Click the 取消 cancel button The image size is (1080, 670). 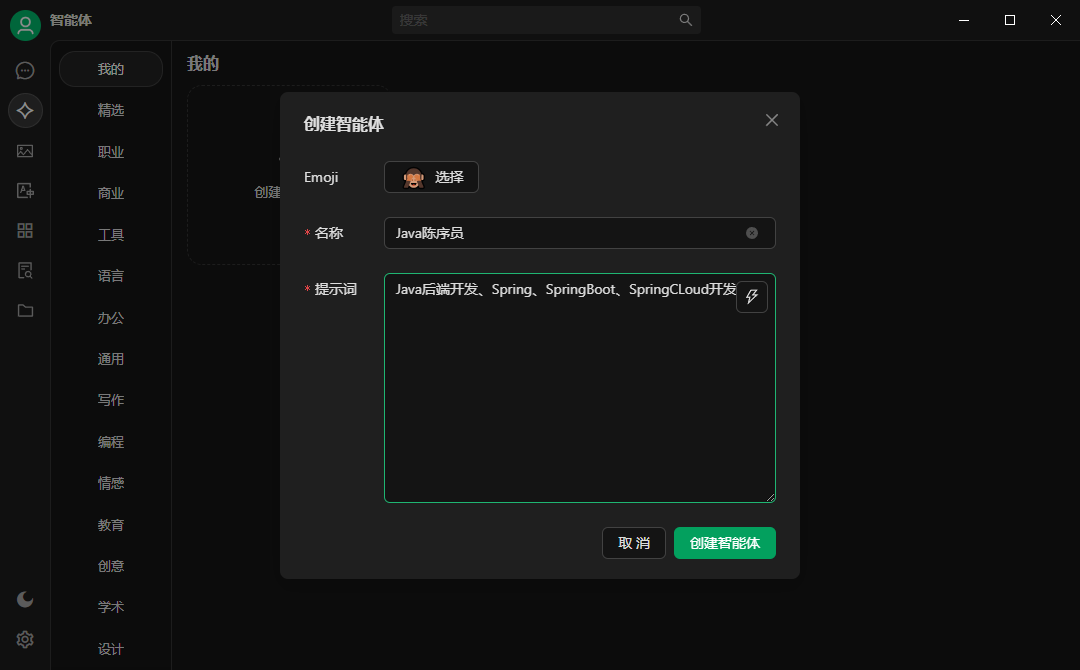click(x=634, y=543)
